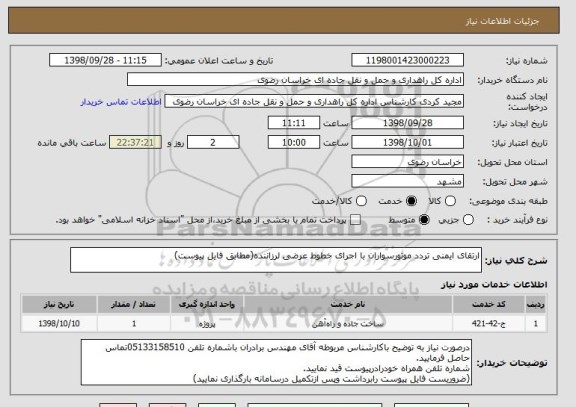Click the نام خدمت column header
The width and height of the screenshot is (576, 407).
coord(348,304)
